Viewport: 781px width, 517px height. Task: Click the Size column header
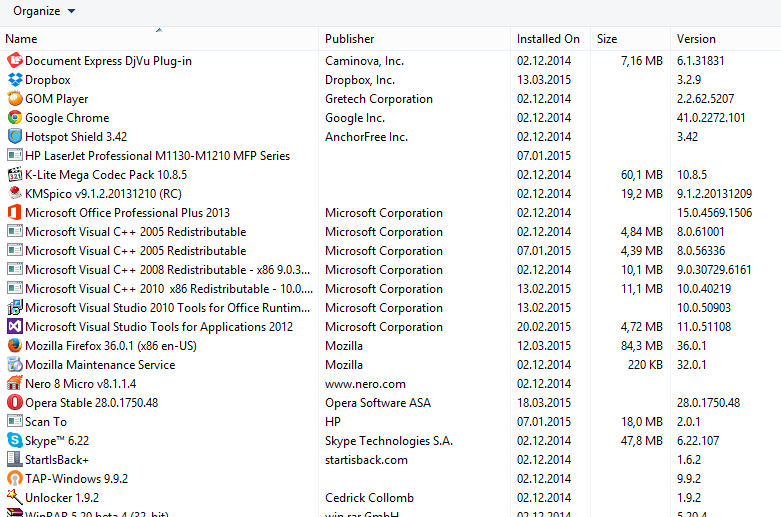(x=607, y=39)
